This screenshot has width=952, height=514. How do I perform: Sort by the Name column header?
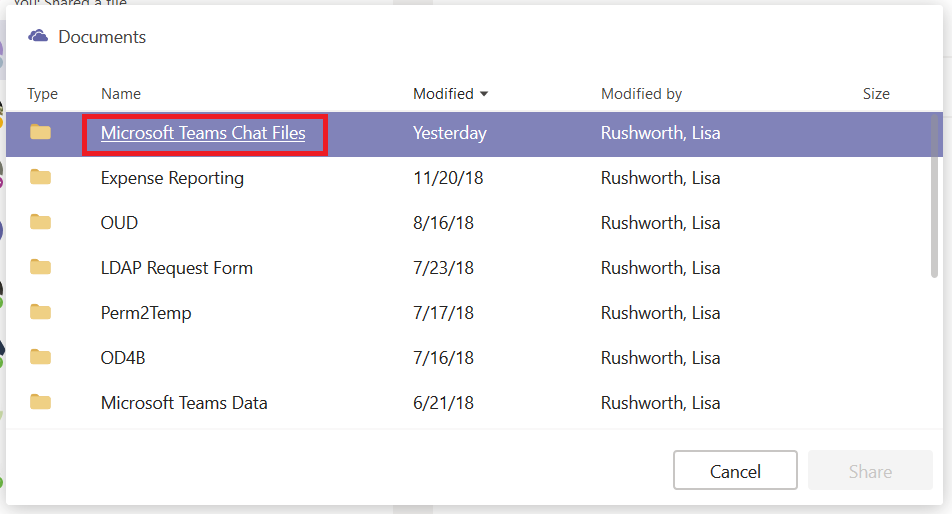(121, 94)
